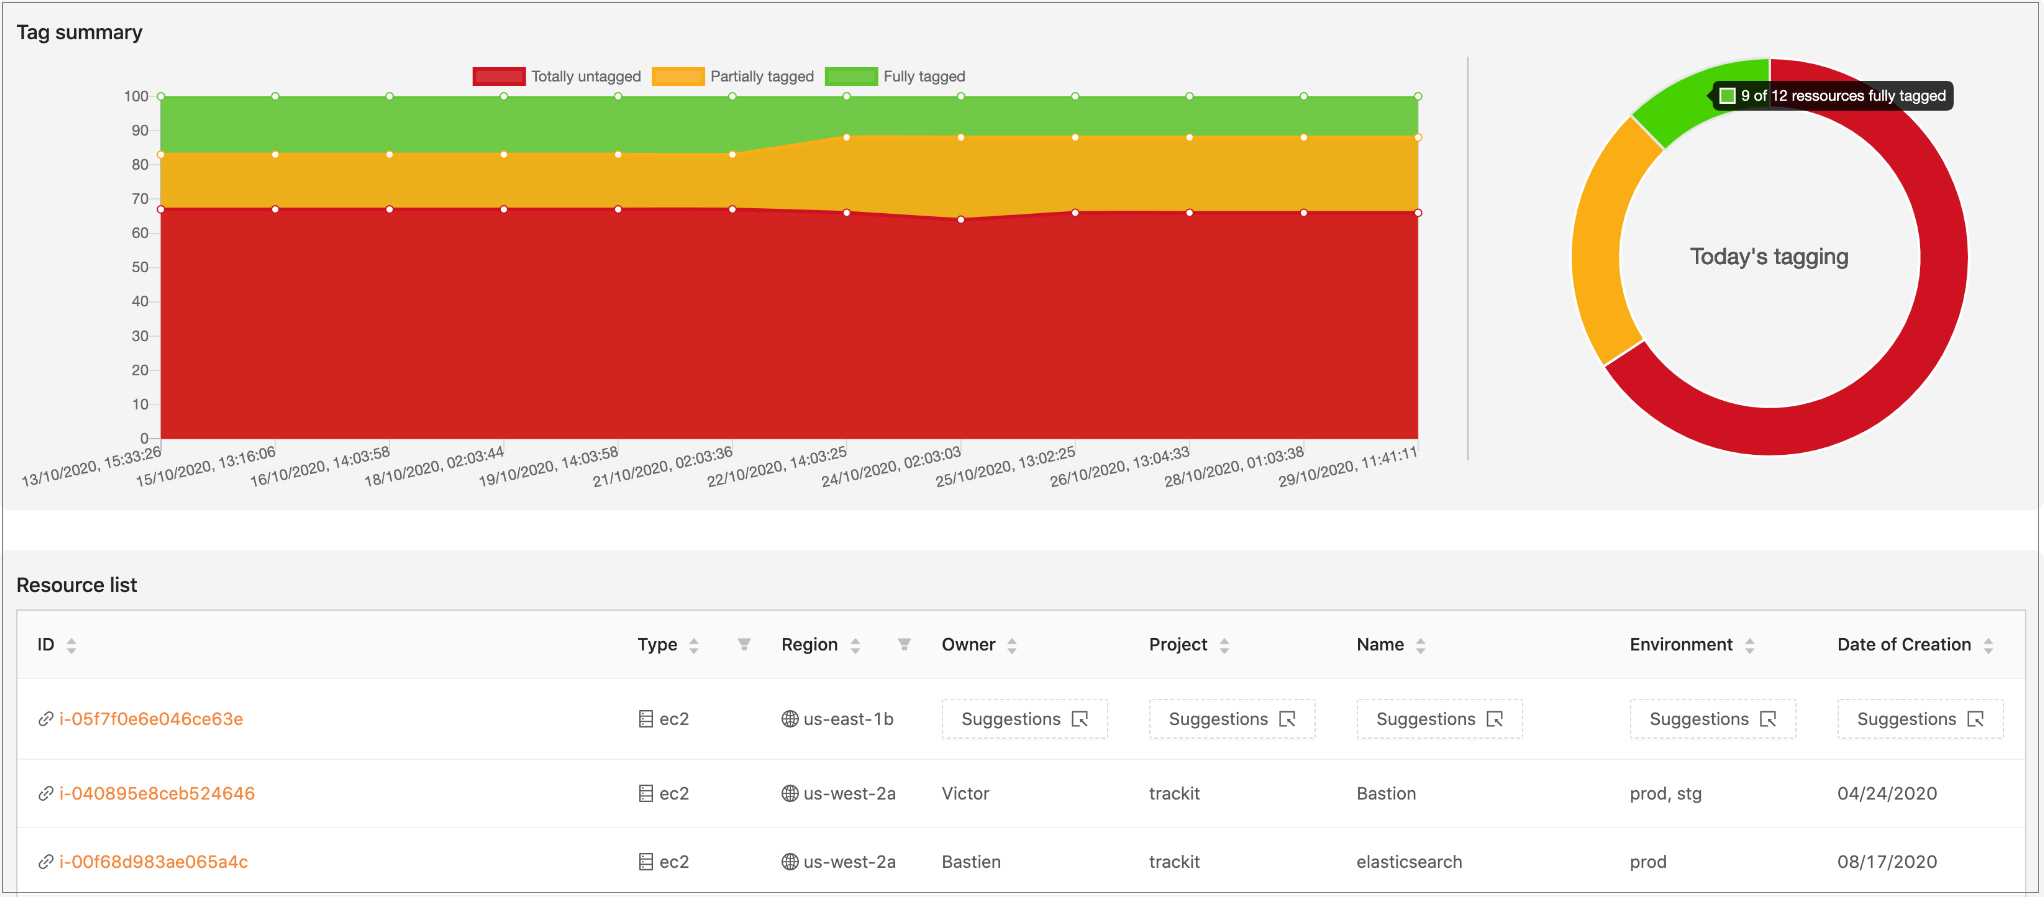Click fully tagged point at 19/10/2020, 14:03:58
Screen dimensions: 2044x897
point(618,97)
